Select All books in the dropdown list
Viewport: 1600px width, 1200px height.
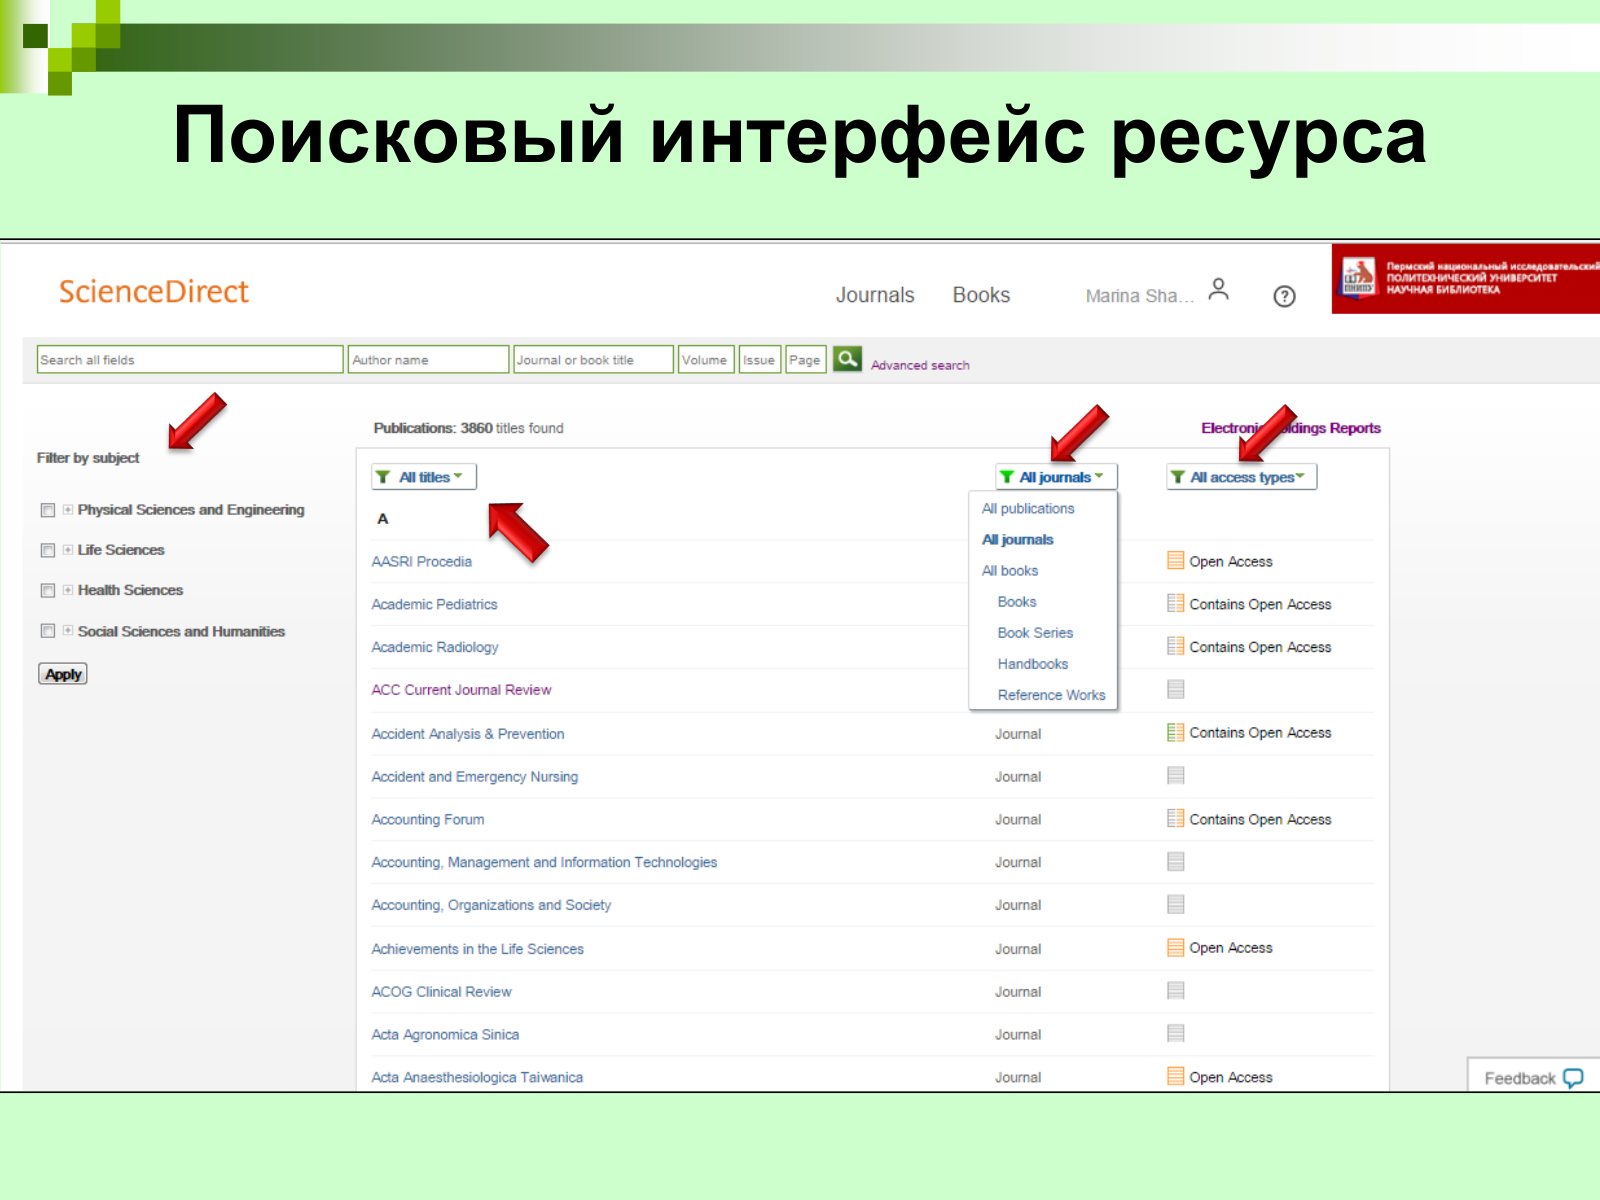(1010, 570)
